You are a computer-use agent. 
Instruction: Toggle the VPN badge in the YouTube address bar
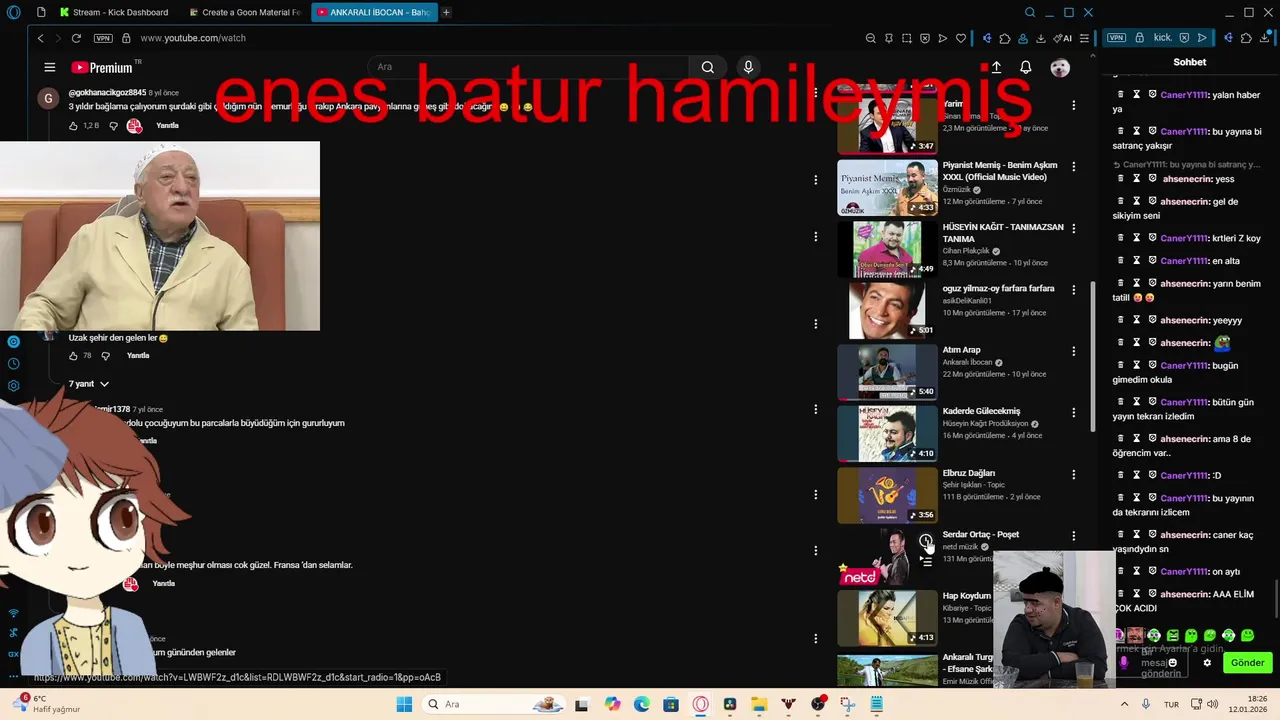(103, 38)
